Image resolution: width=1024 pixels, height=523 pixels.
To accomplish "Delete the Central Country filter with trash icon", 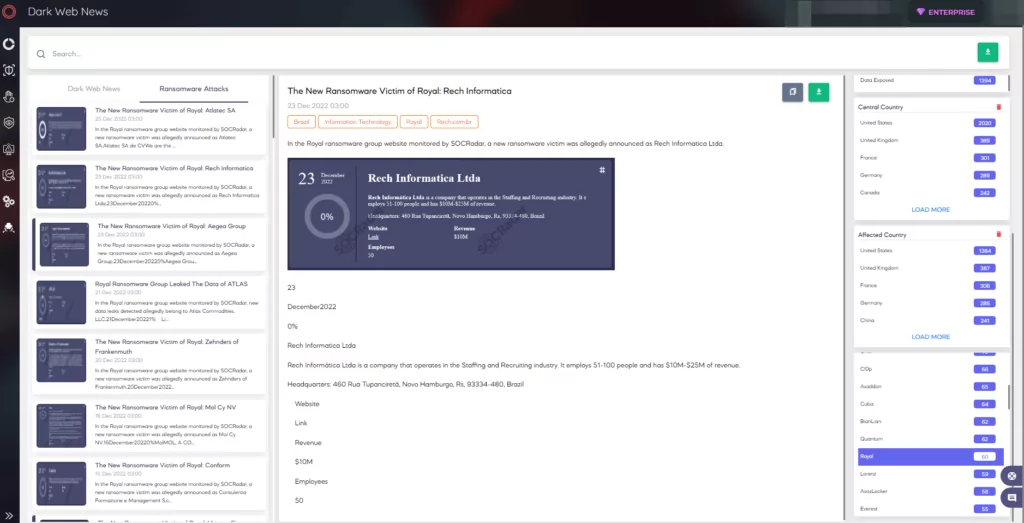I will coord(998,106).
